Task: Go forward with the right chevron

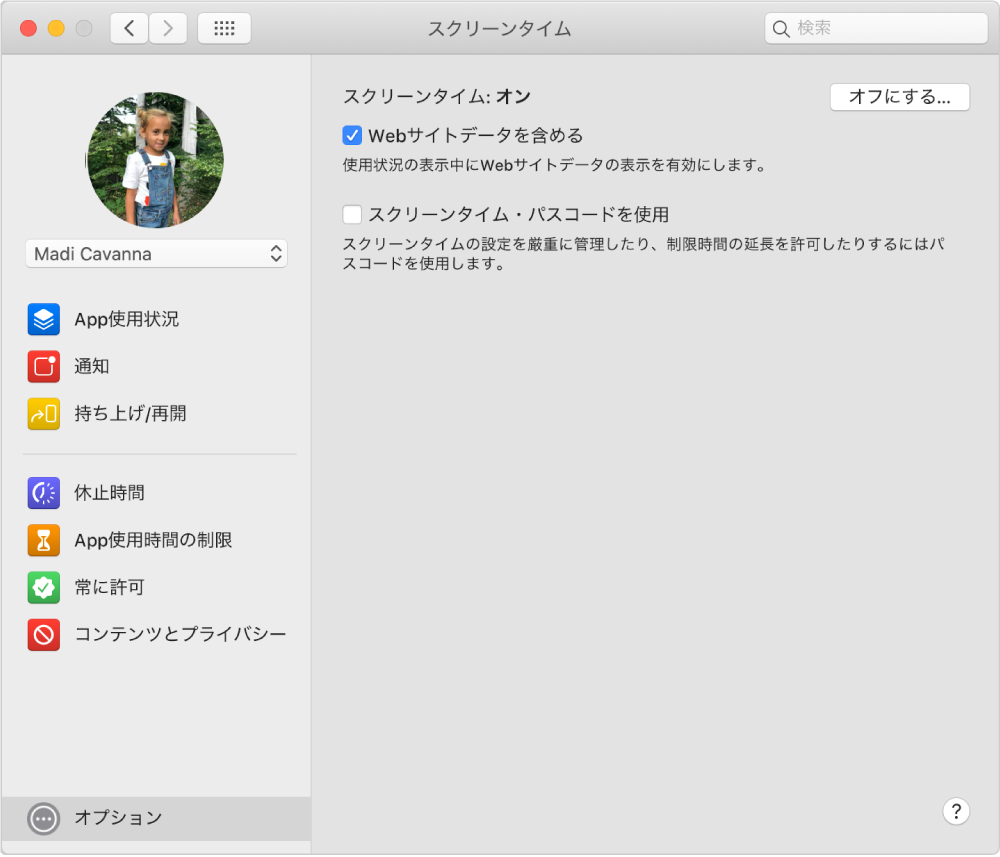Action: [168, 28]
